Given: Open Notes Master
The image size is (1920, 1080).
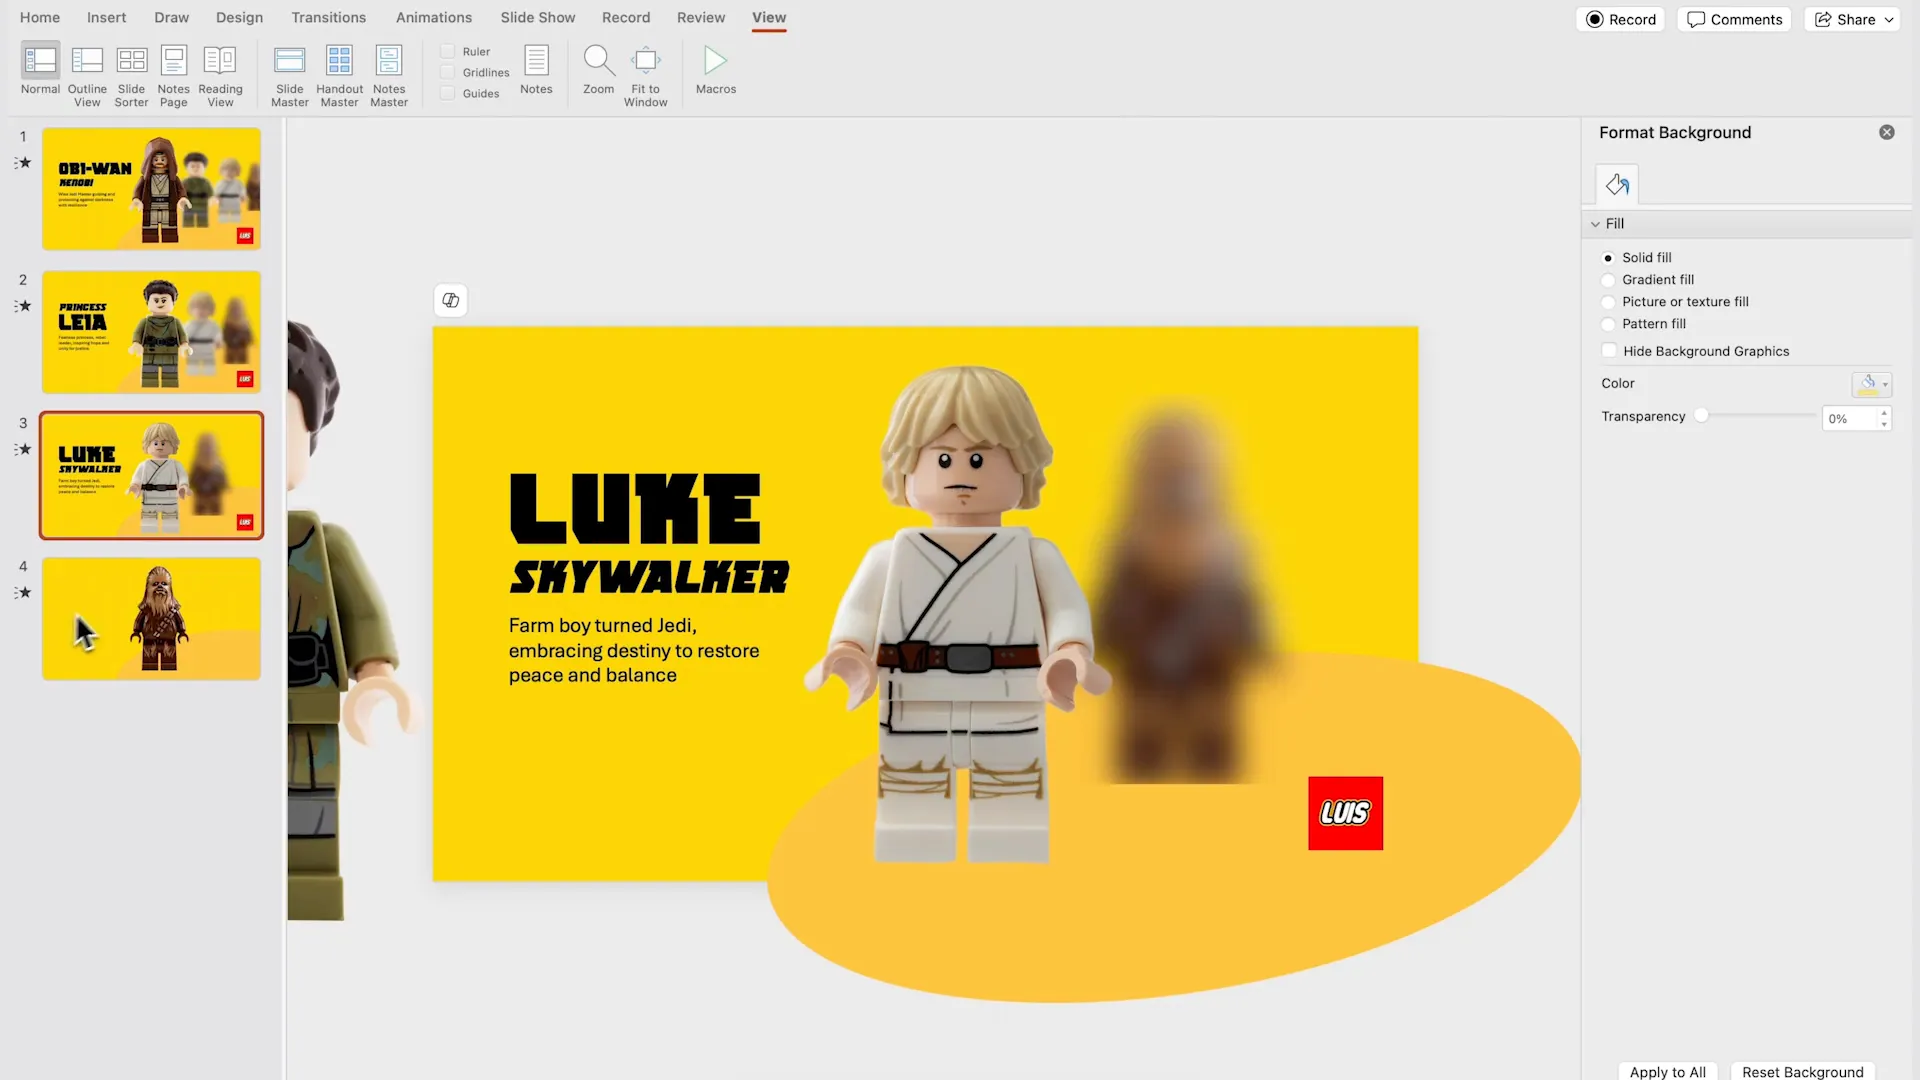Looking at the screenshot, I should (389, 76).
